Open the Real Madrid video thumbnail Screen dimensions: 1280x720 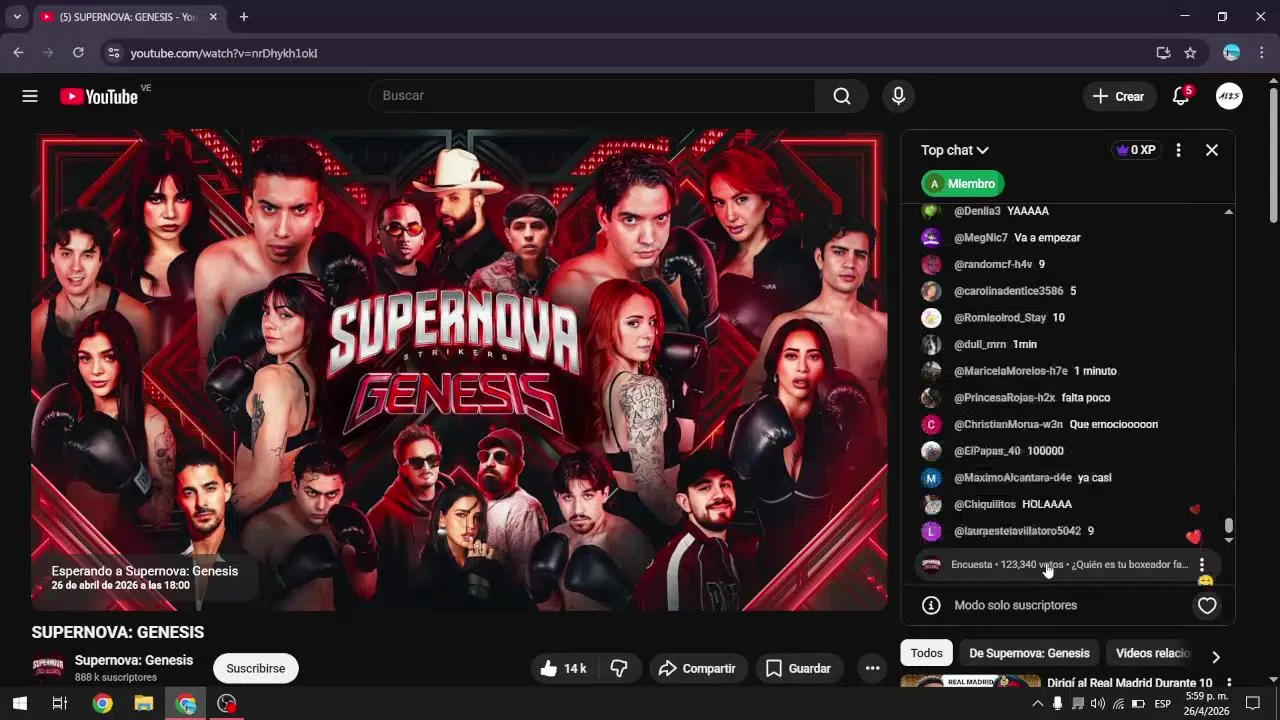tap(970, 681)
